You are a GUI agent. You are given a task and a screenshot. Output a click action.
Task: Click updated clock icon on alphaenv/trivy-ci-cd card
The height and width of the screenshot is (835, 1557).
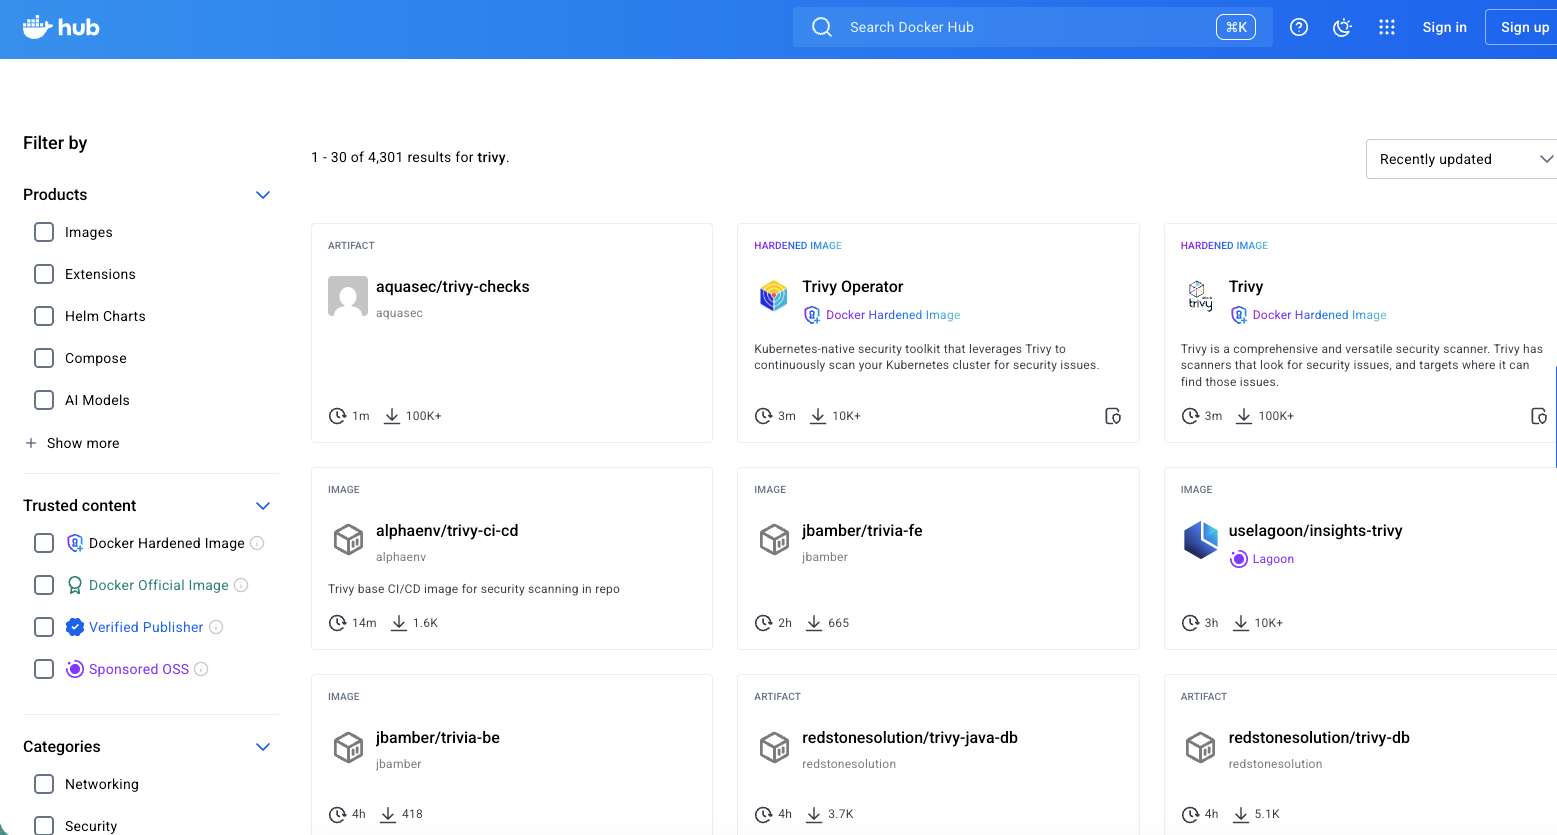click(x=337, y=623)
